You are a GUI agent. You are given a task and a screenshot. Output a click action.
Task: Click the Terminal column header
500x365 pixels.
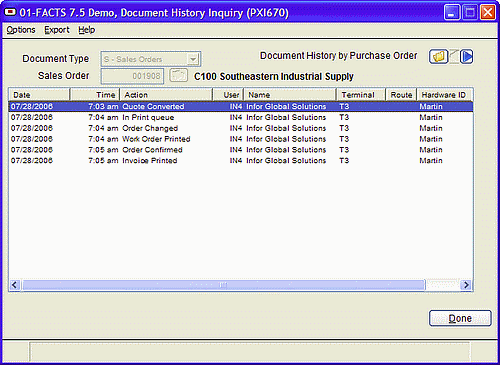361,95
